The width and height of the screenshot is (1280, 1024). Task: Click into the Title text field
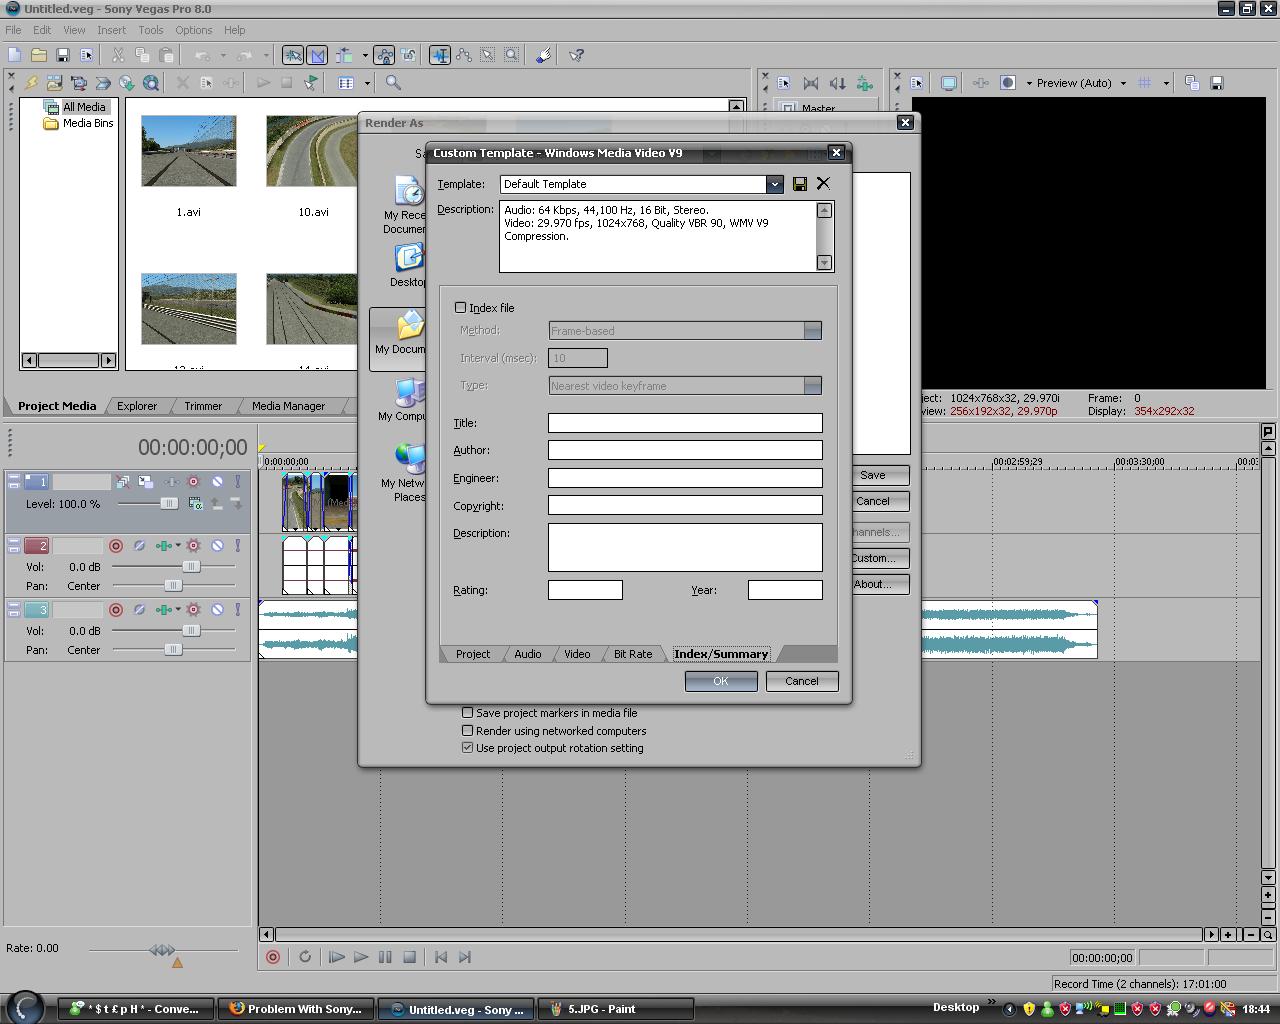pos(685,423)
